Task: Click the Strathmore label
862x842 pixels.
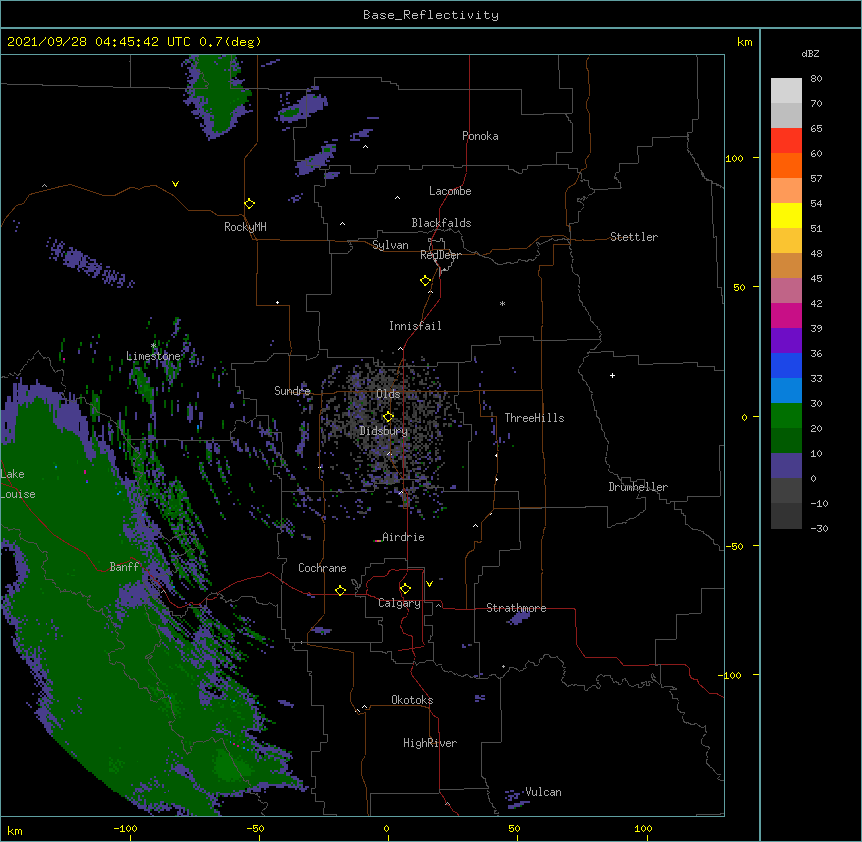Action: coord(516,608)
